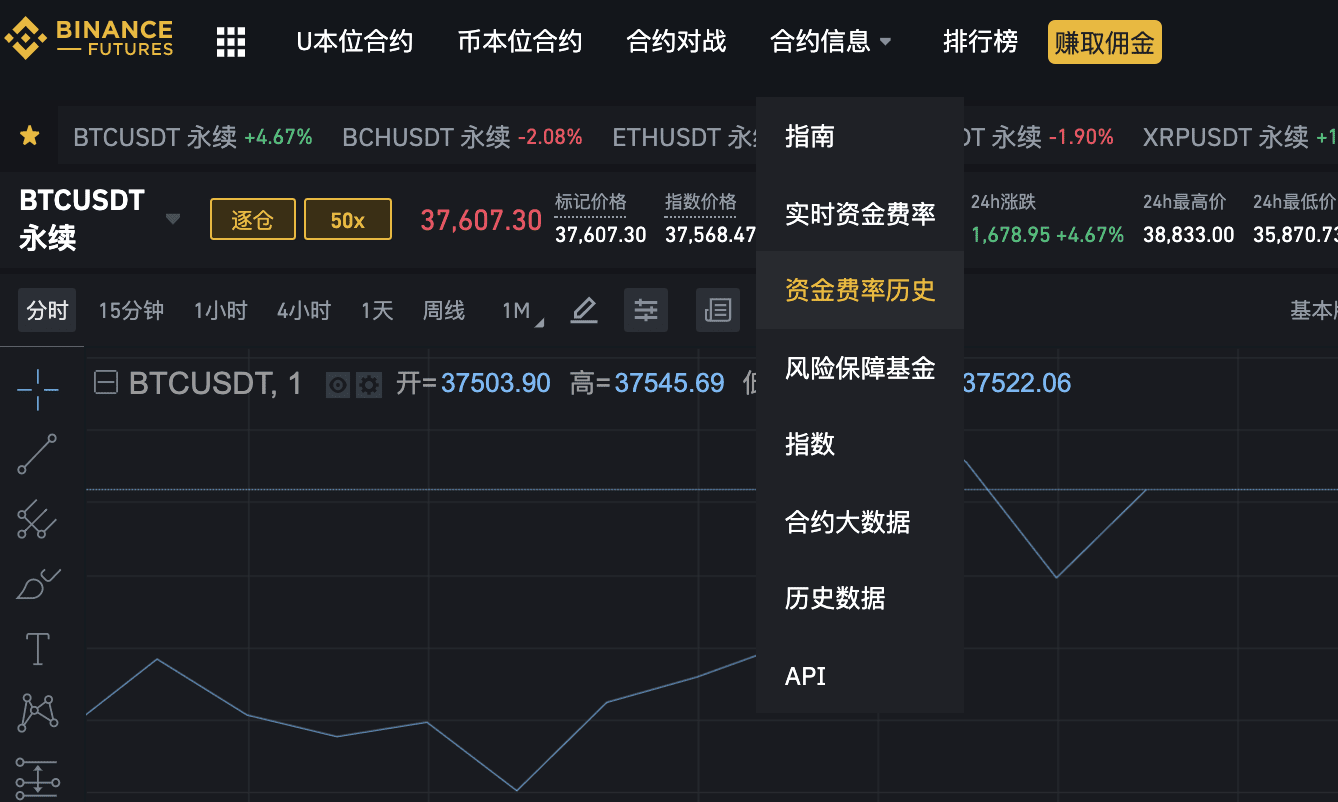Select the trend line drawing tool

click(x=37, y=454)
